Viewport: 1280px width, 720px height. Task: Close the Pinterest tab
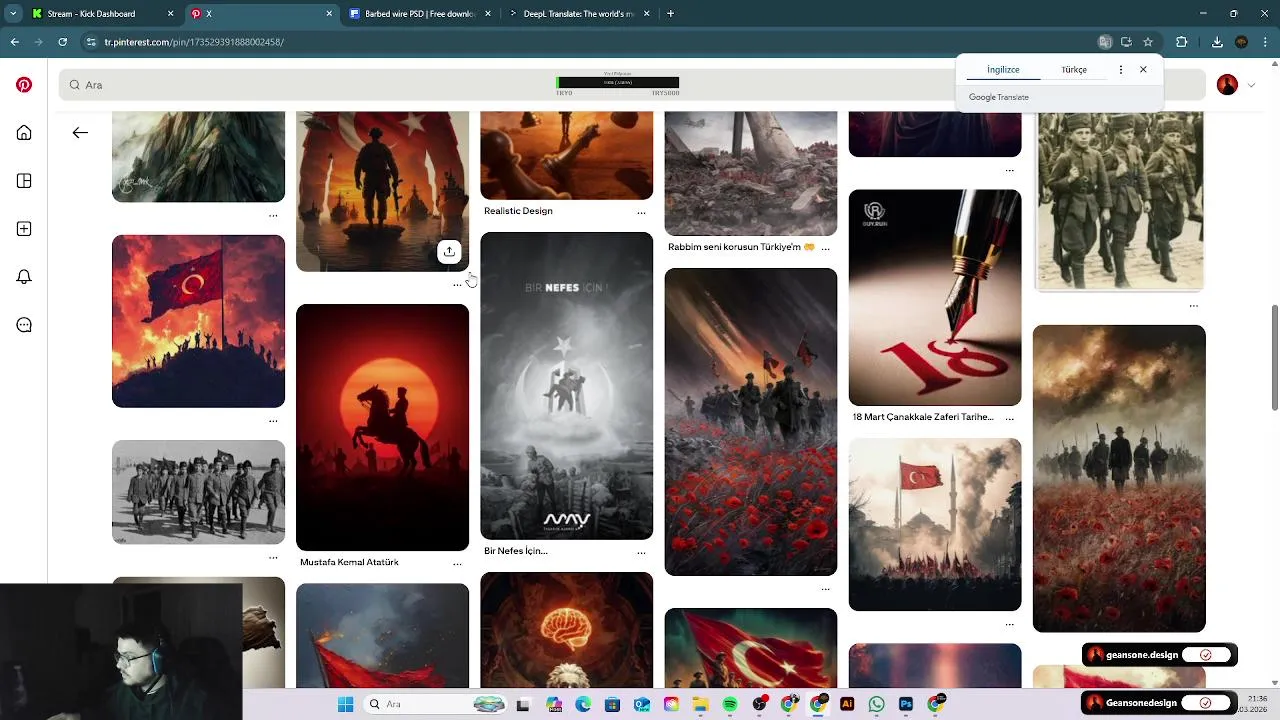coord(329,14)
